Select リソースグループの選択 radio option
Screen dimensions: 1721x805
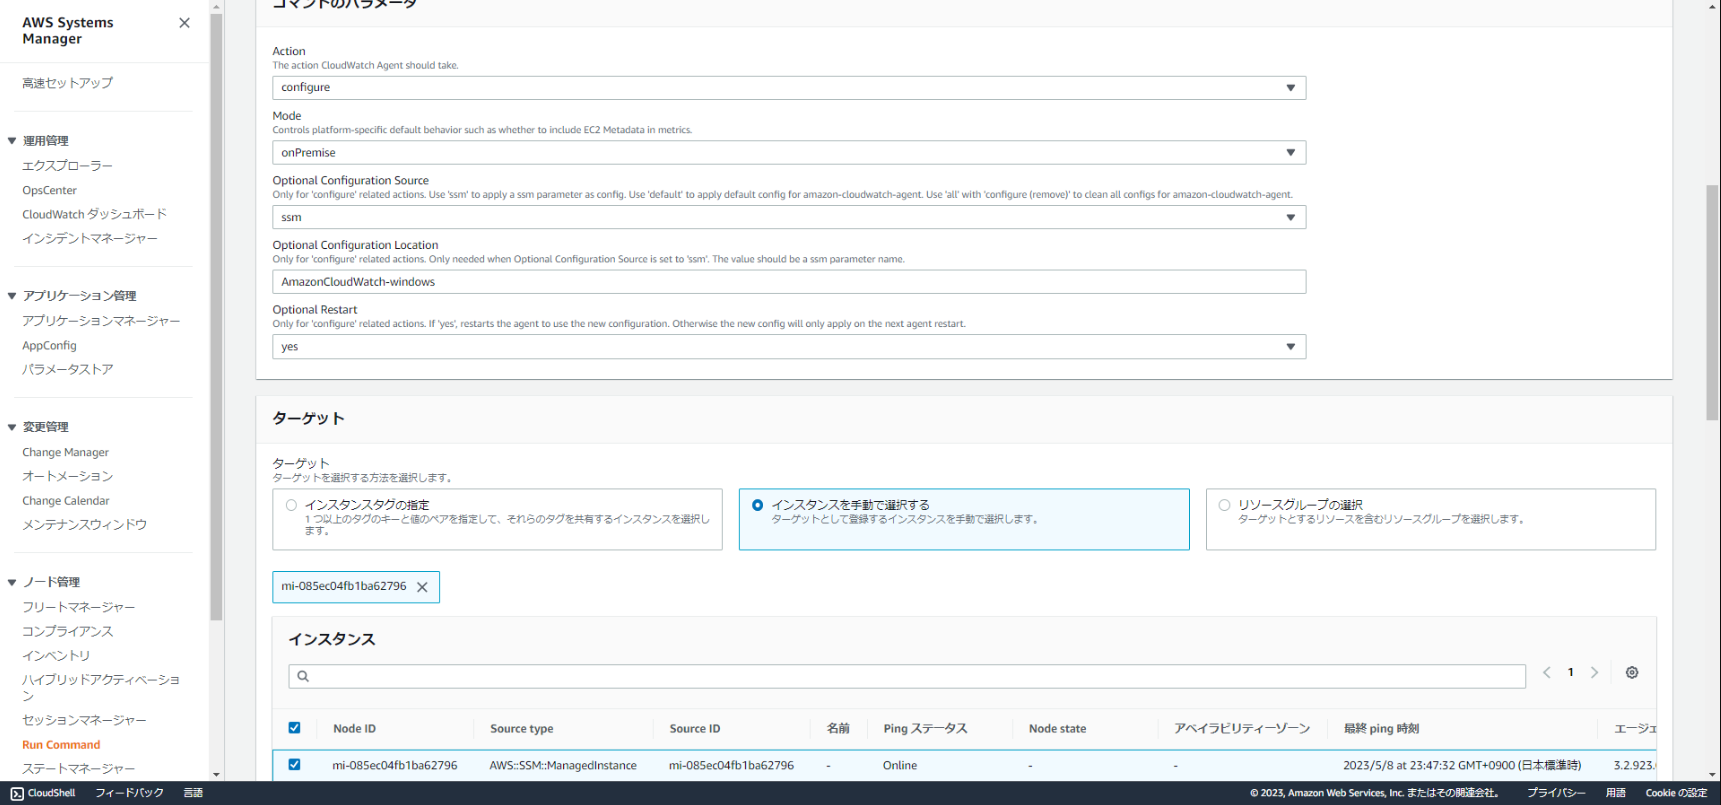tap(1224, 505)
